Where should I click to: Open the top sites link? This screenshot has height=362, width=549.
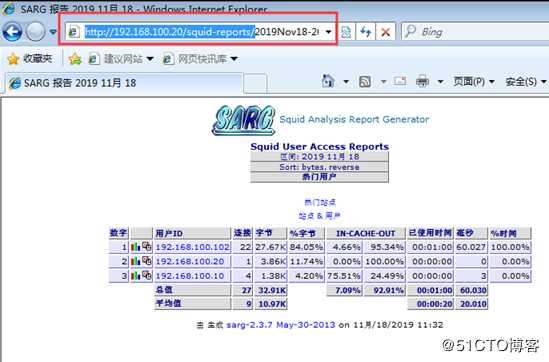point(320,202)
